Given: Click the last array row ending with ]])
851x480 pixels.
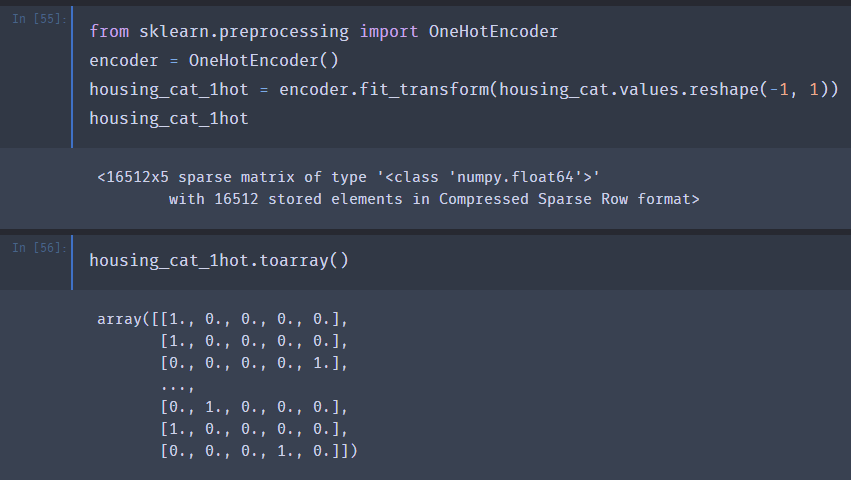Looking at the screenshot, I should coord(259,451).
